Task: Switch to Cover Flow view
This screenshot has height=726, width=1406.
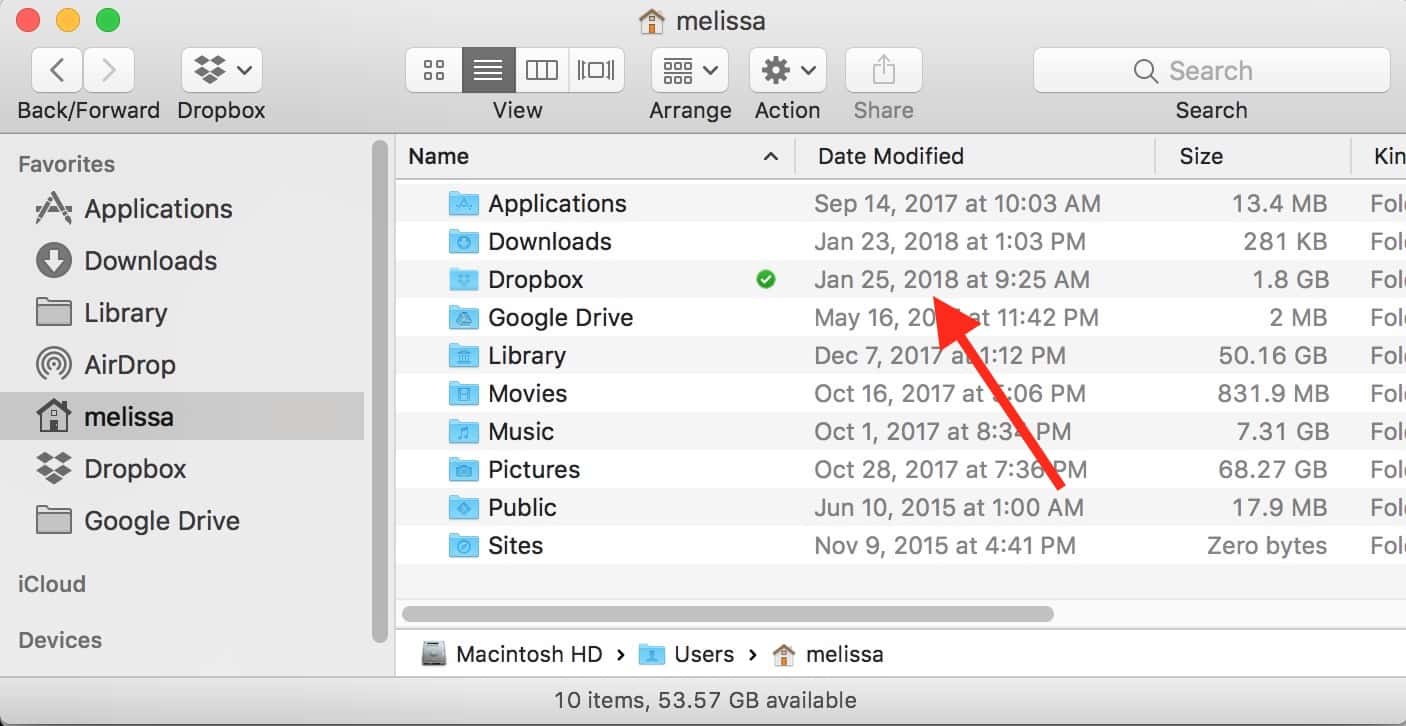Action: click(597, 70)
